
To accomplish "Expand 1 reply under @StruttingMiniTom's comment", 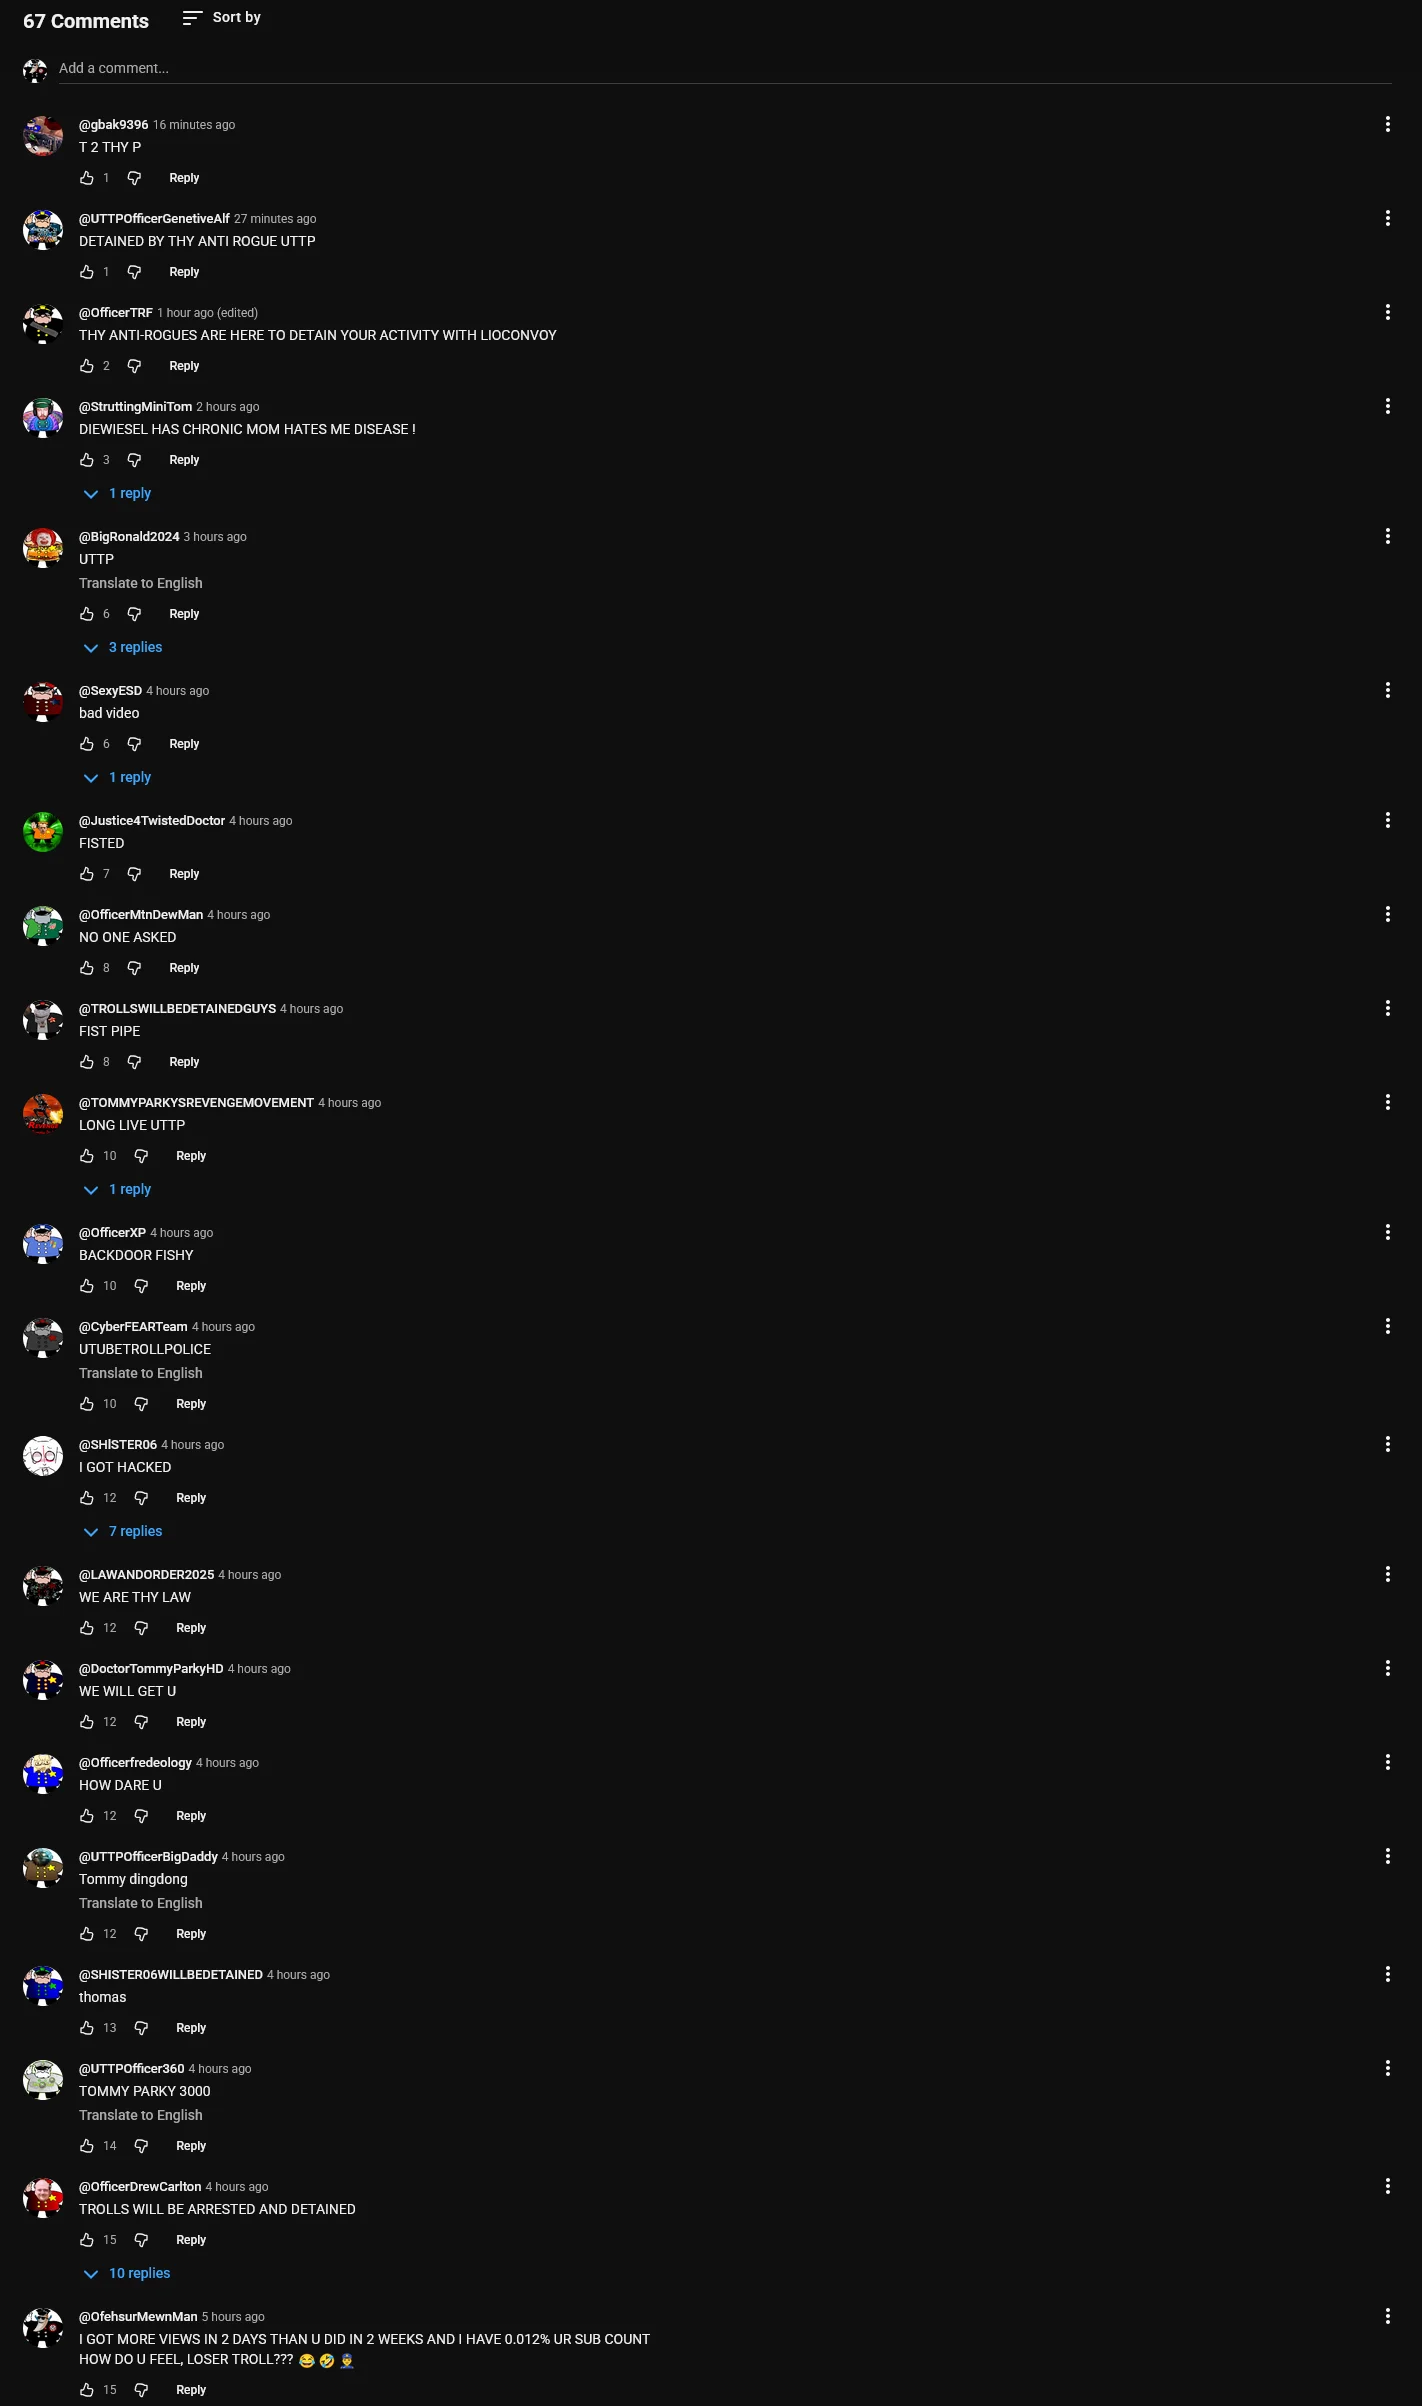I will click(118, 493).
